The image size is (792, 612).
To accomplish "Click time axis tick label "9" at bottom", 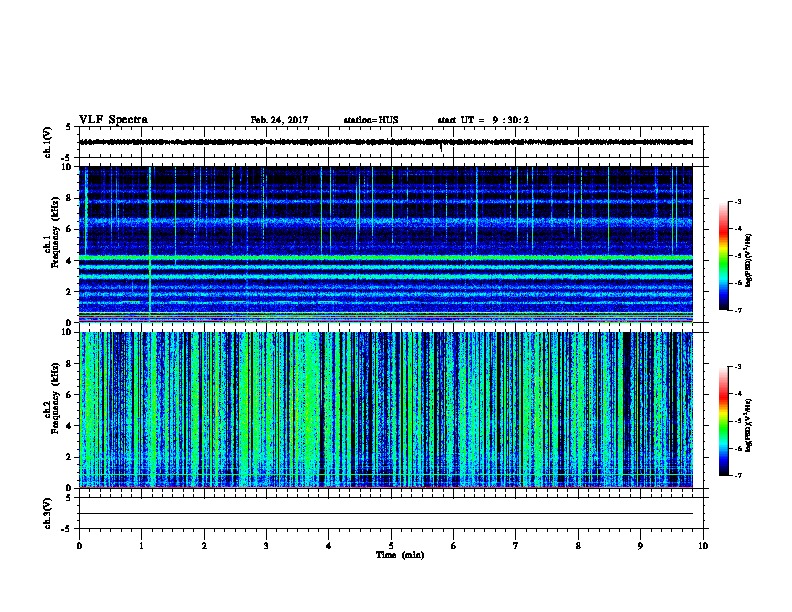I will (640, 546).
